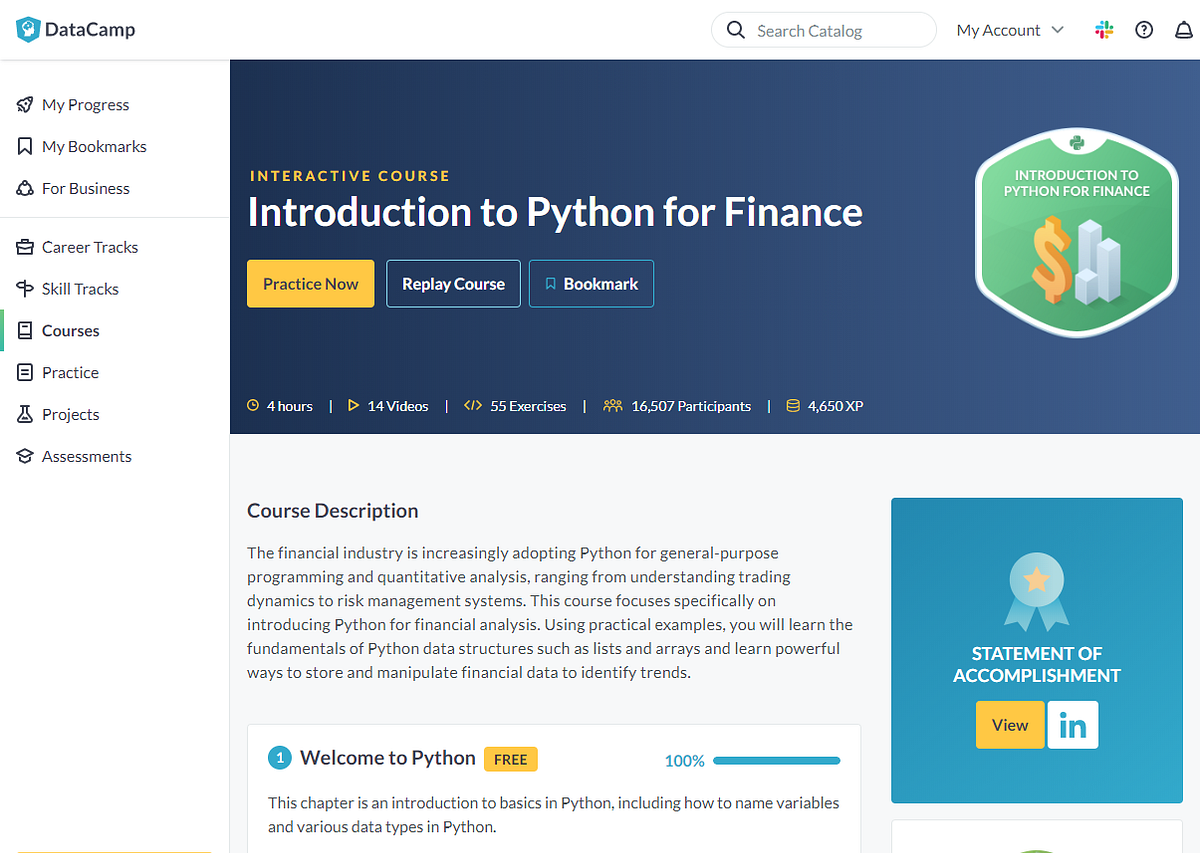Click the notifications bell icon
Screen dimensions: 1200x853
point(1184,29)
